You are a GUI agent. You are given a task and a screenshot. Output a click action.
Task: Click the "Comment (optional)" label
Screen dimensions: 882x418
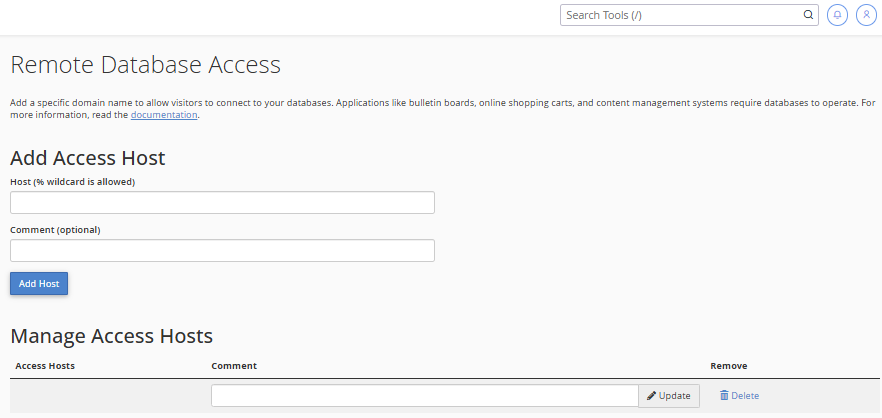(x=55, y=230)
